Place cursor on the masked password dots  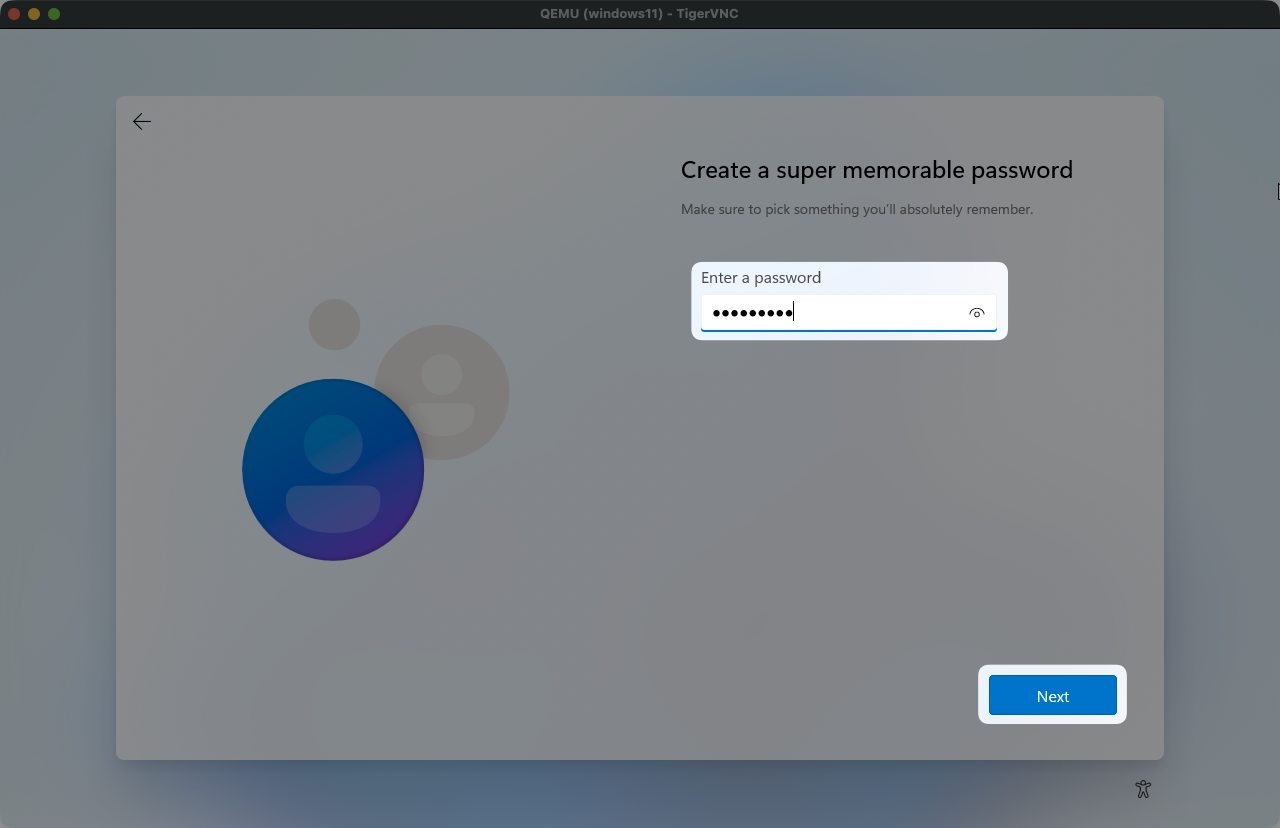click(751, 313)
